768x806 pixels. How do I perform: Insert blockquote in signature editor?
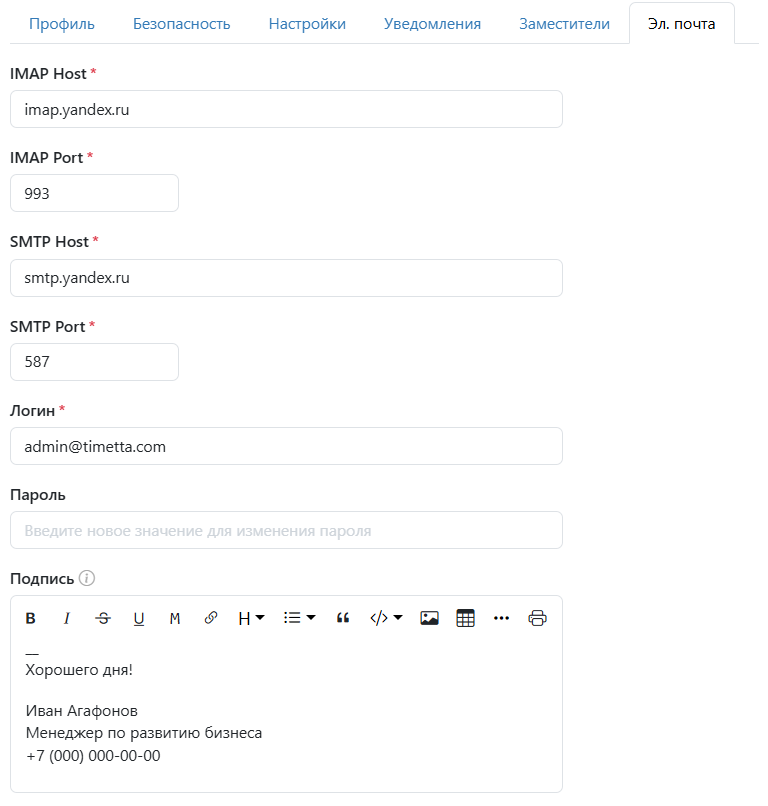(x=343, y=618)
